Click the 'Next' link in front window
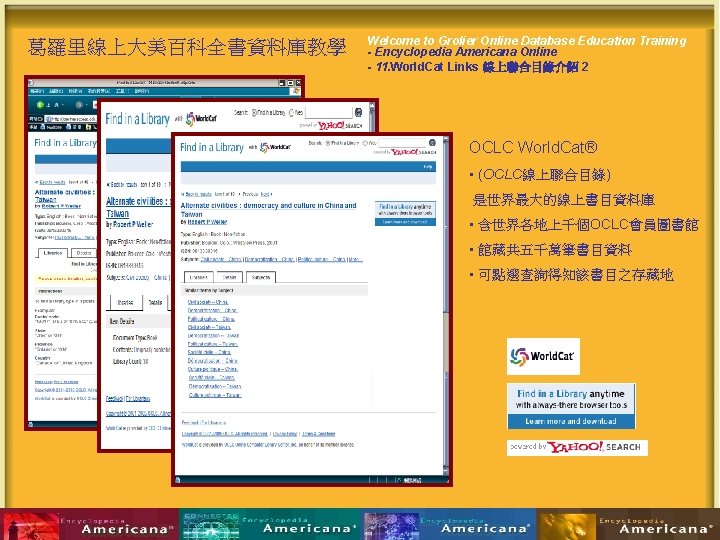Screen dimensions: 720x540 point(266,194)
